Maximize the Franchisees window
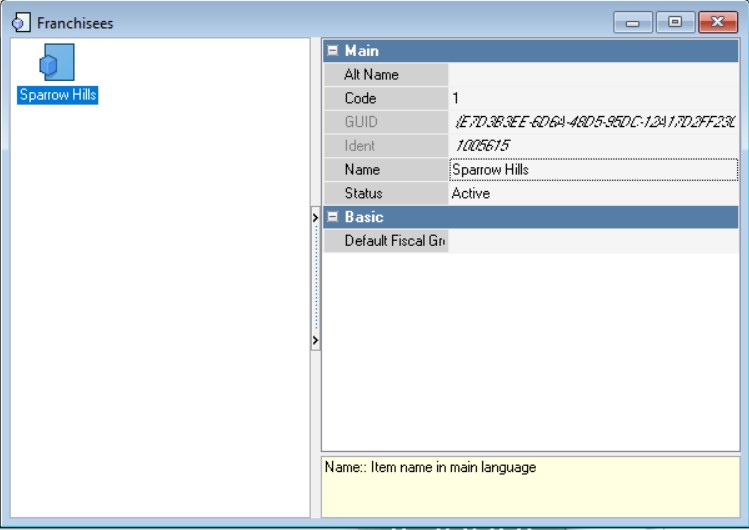Screen dimensions: 749x530 coord(675,22)
